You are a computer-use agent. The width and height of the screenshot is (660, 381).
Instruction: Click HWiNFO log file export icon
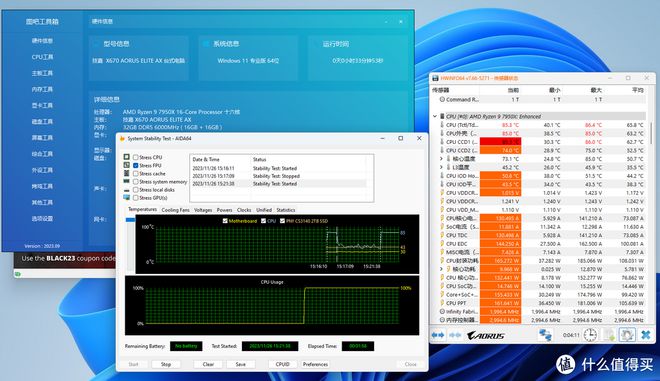[609, 335]
